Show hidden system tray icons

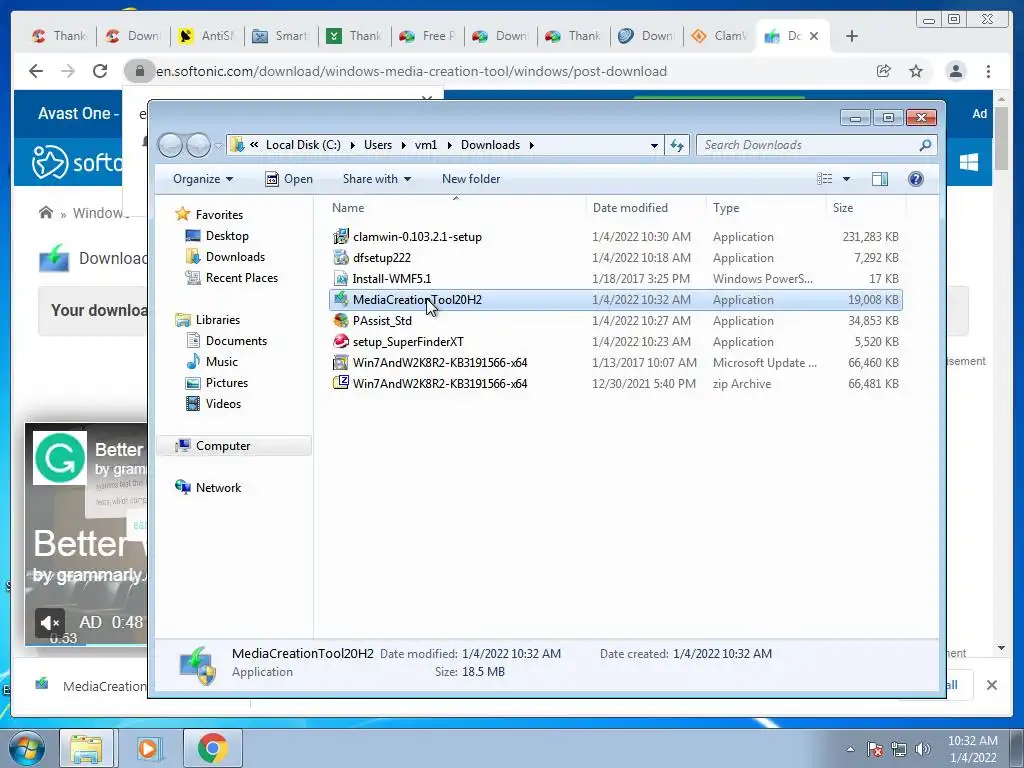pos(850,749)
